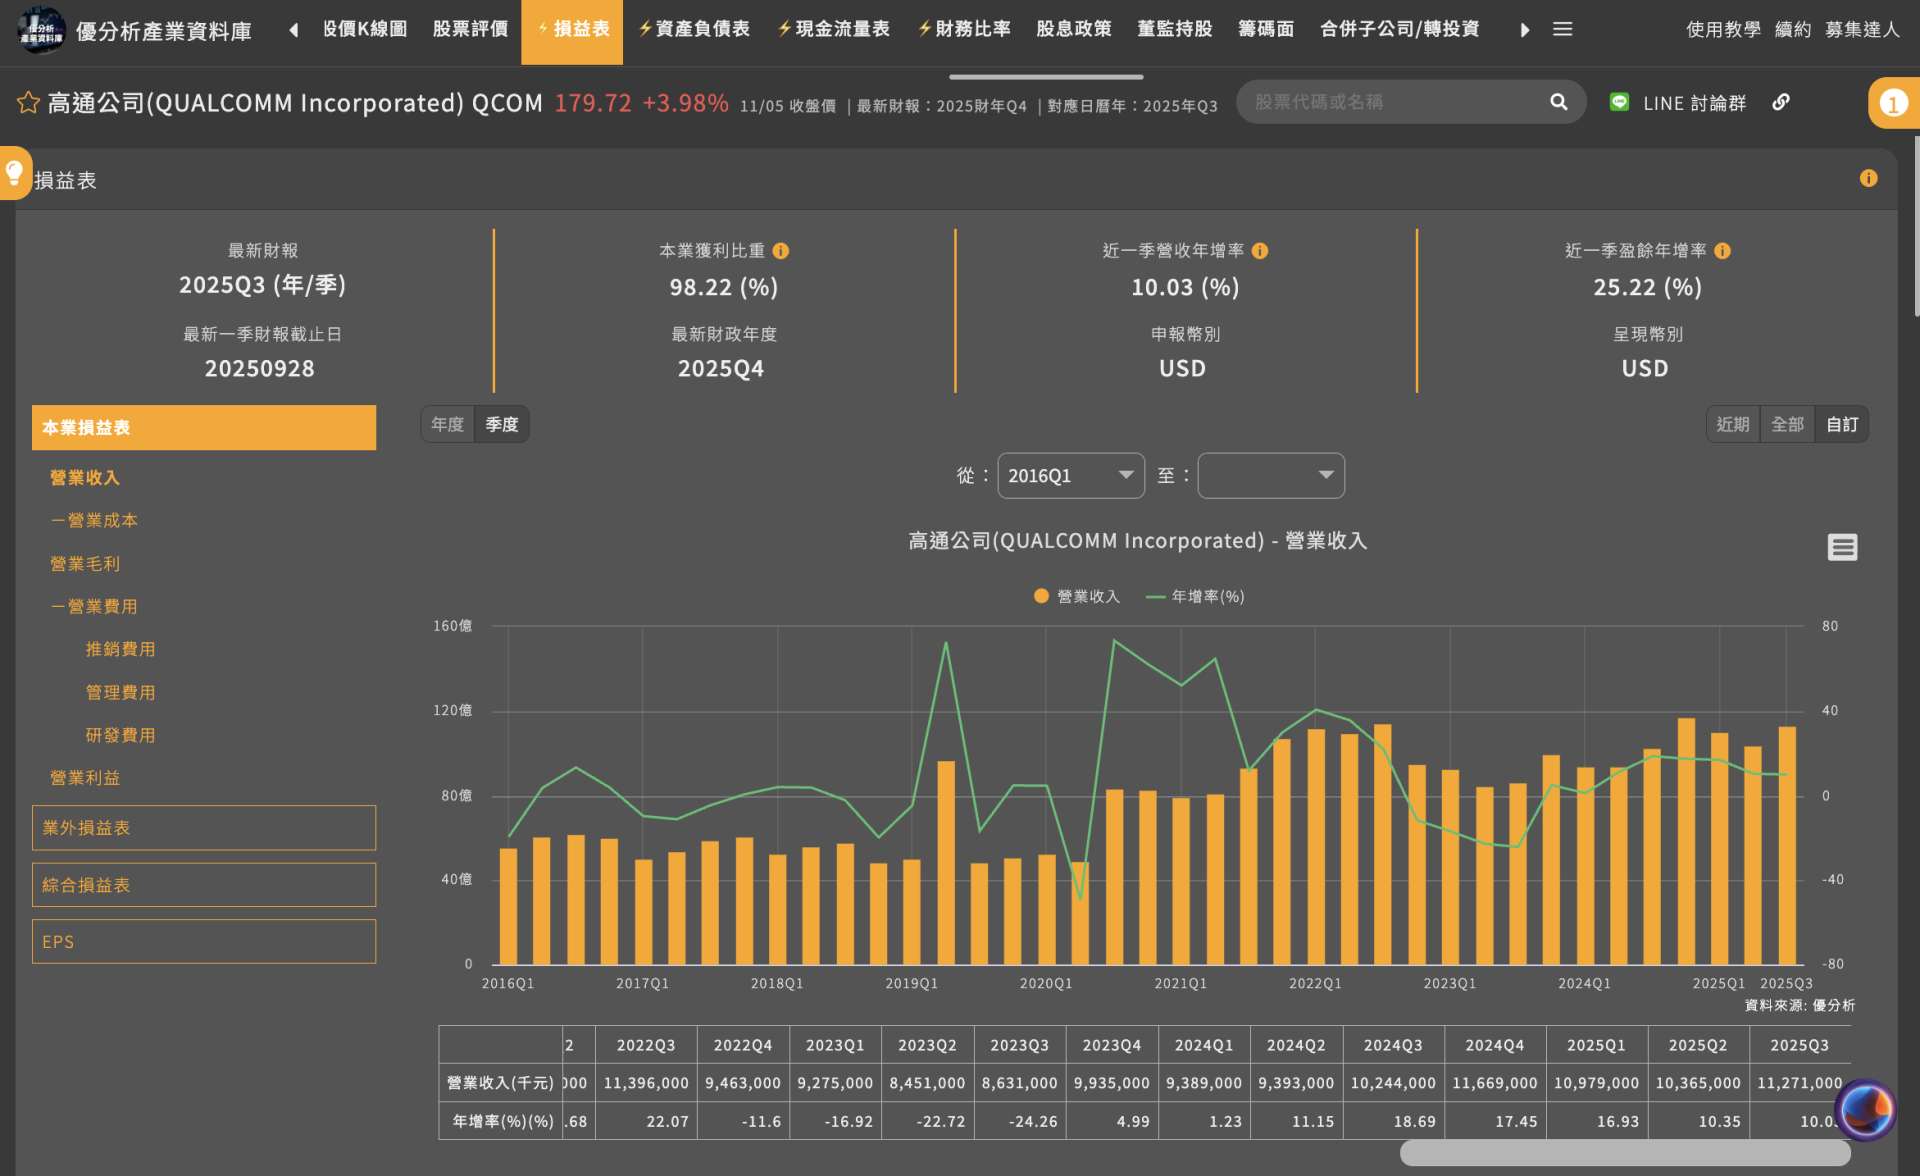Switch to the 資產負債表 tab

[x=693, y=29]
